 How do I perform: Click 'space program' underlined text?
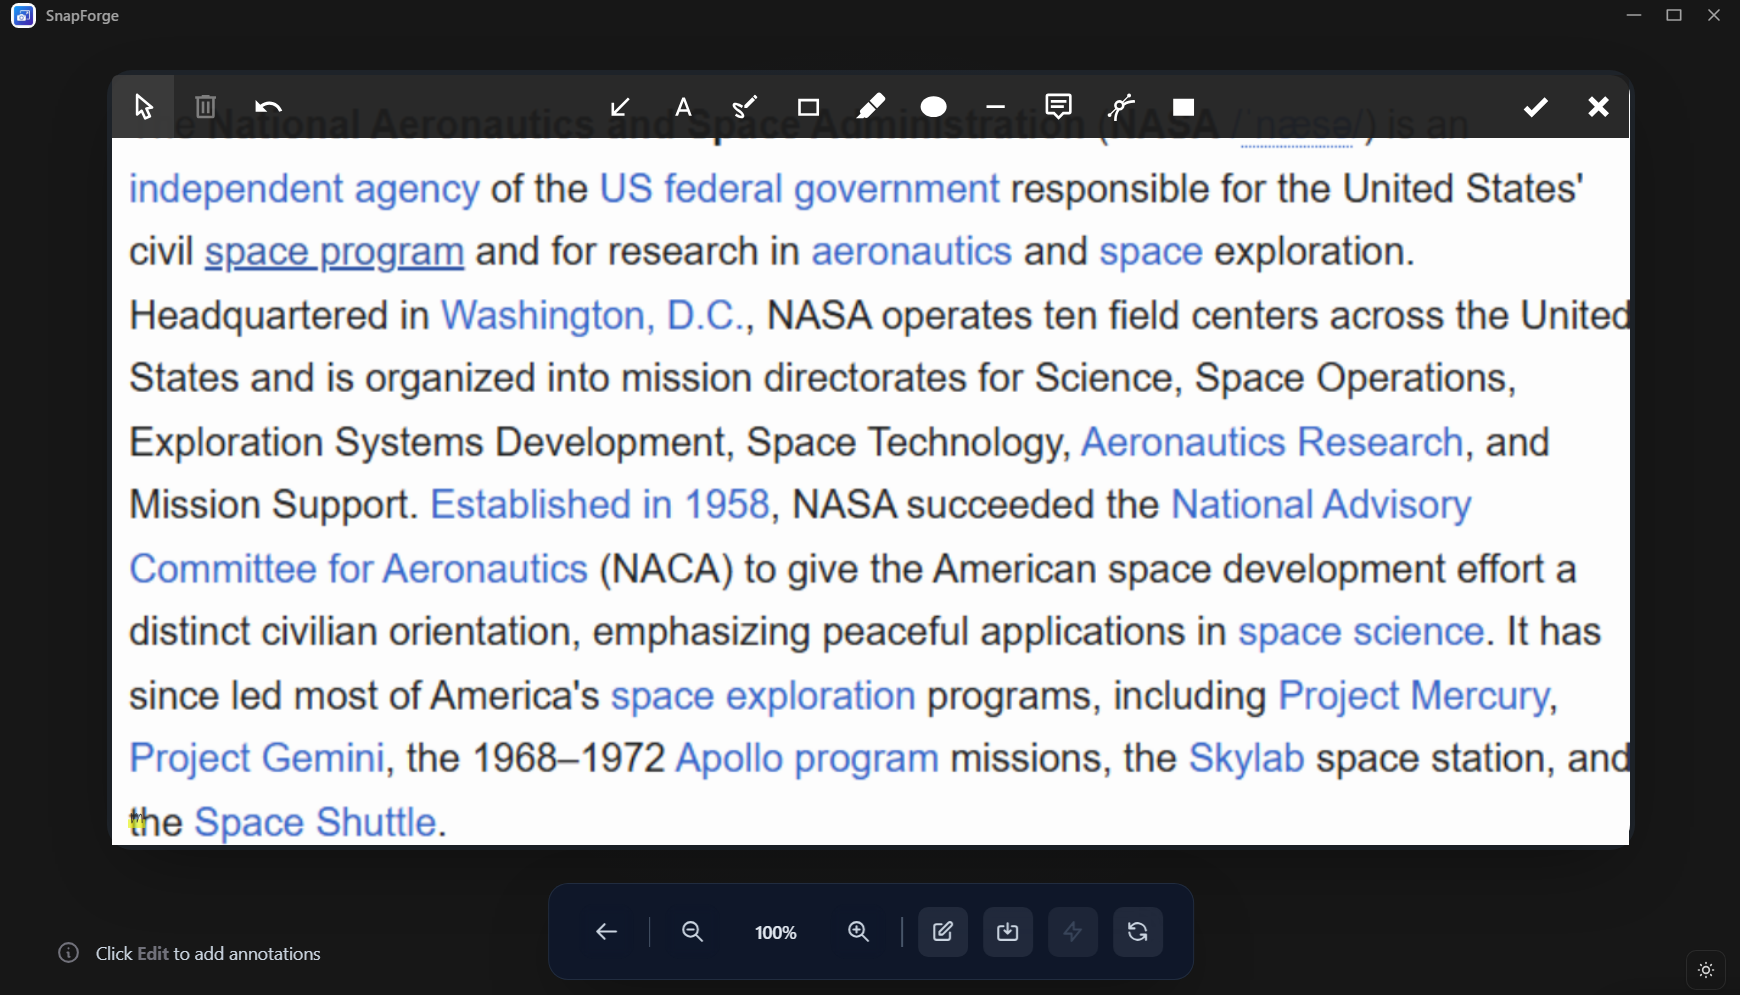(334, 252)
